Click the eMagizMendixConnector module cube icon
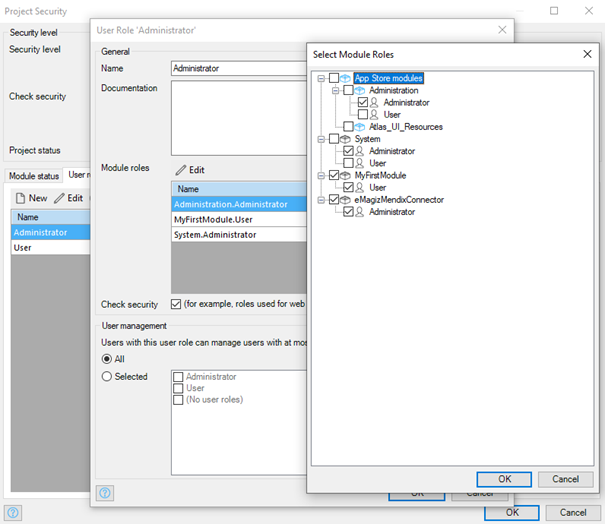This screenshot has height=524, width=605. [x=345, y=200]
